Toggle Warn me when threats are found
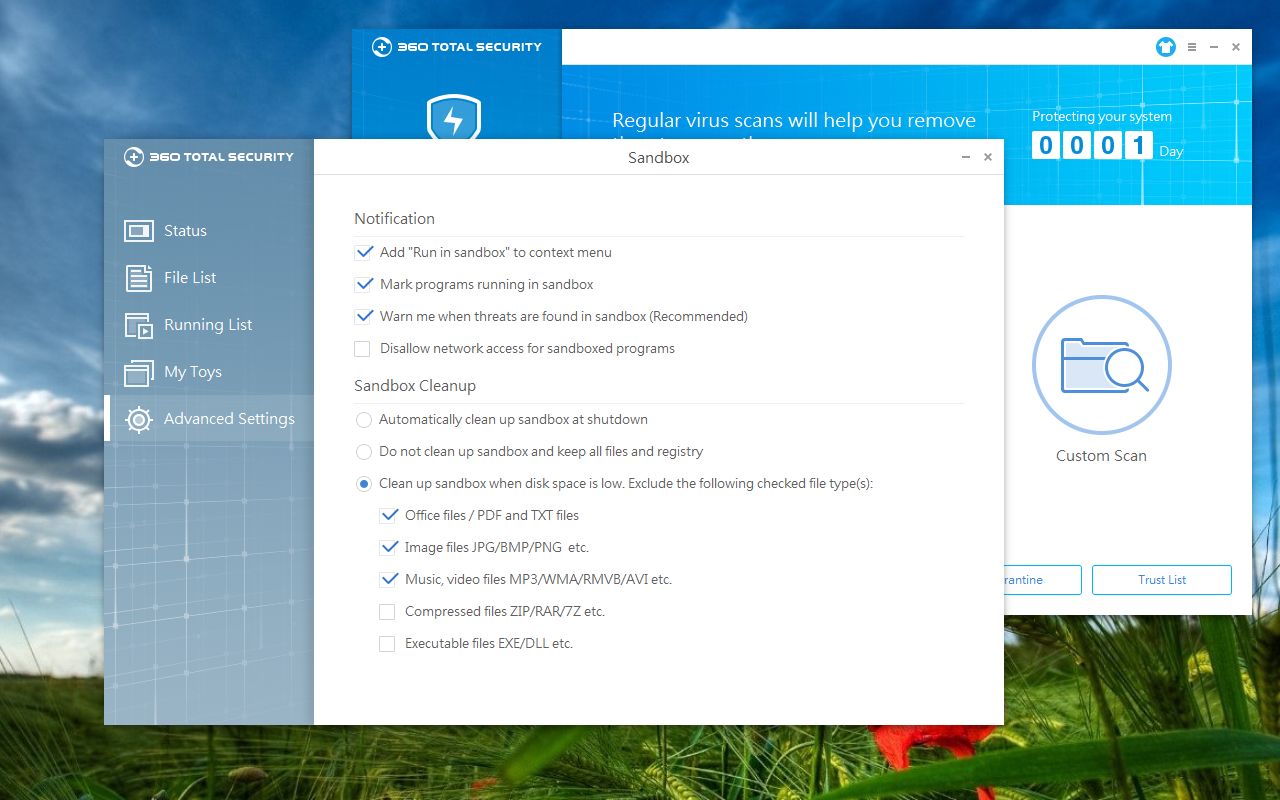 coord(363,317)
